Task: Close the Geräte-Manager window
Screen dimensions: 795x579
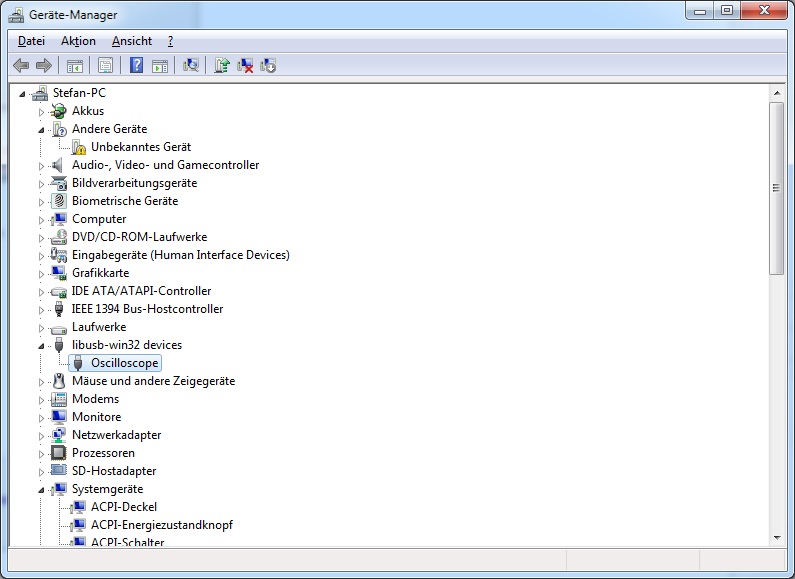Action: 764,11
